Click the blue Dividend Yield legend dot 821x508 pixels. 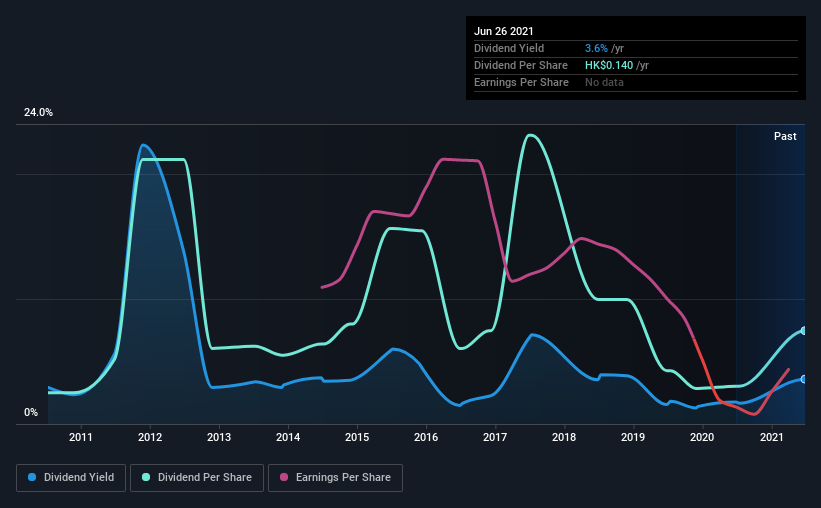click(x=32, y=477)
